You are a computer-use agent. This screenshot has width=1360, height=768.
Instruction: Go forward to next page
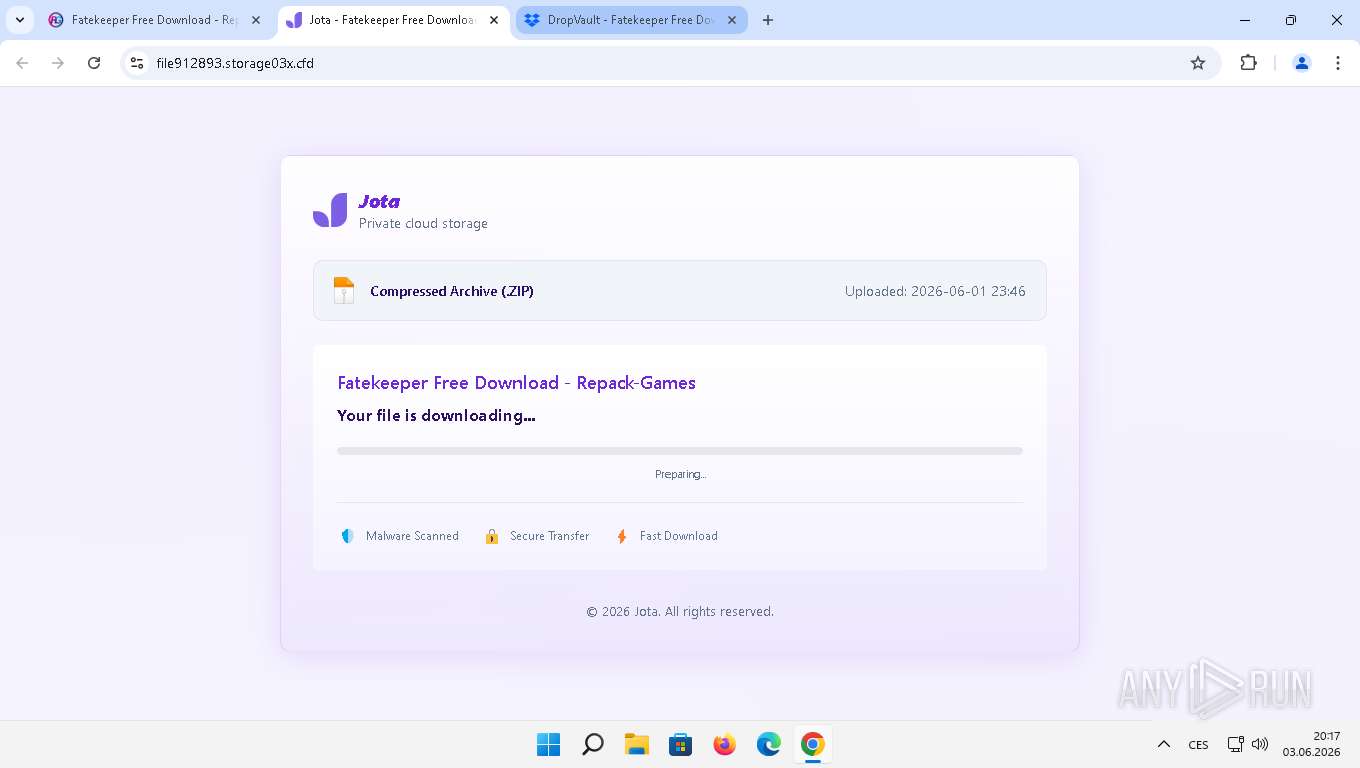pos(58,63)
